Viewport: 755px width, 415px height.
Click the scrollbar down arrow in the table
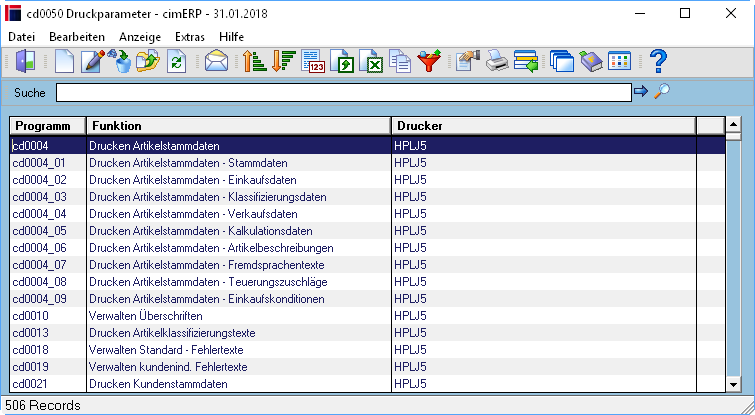pos(733,384)
